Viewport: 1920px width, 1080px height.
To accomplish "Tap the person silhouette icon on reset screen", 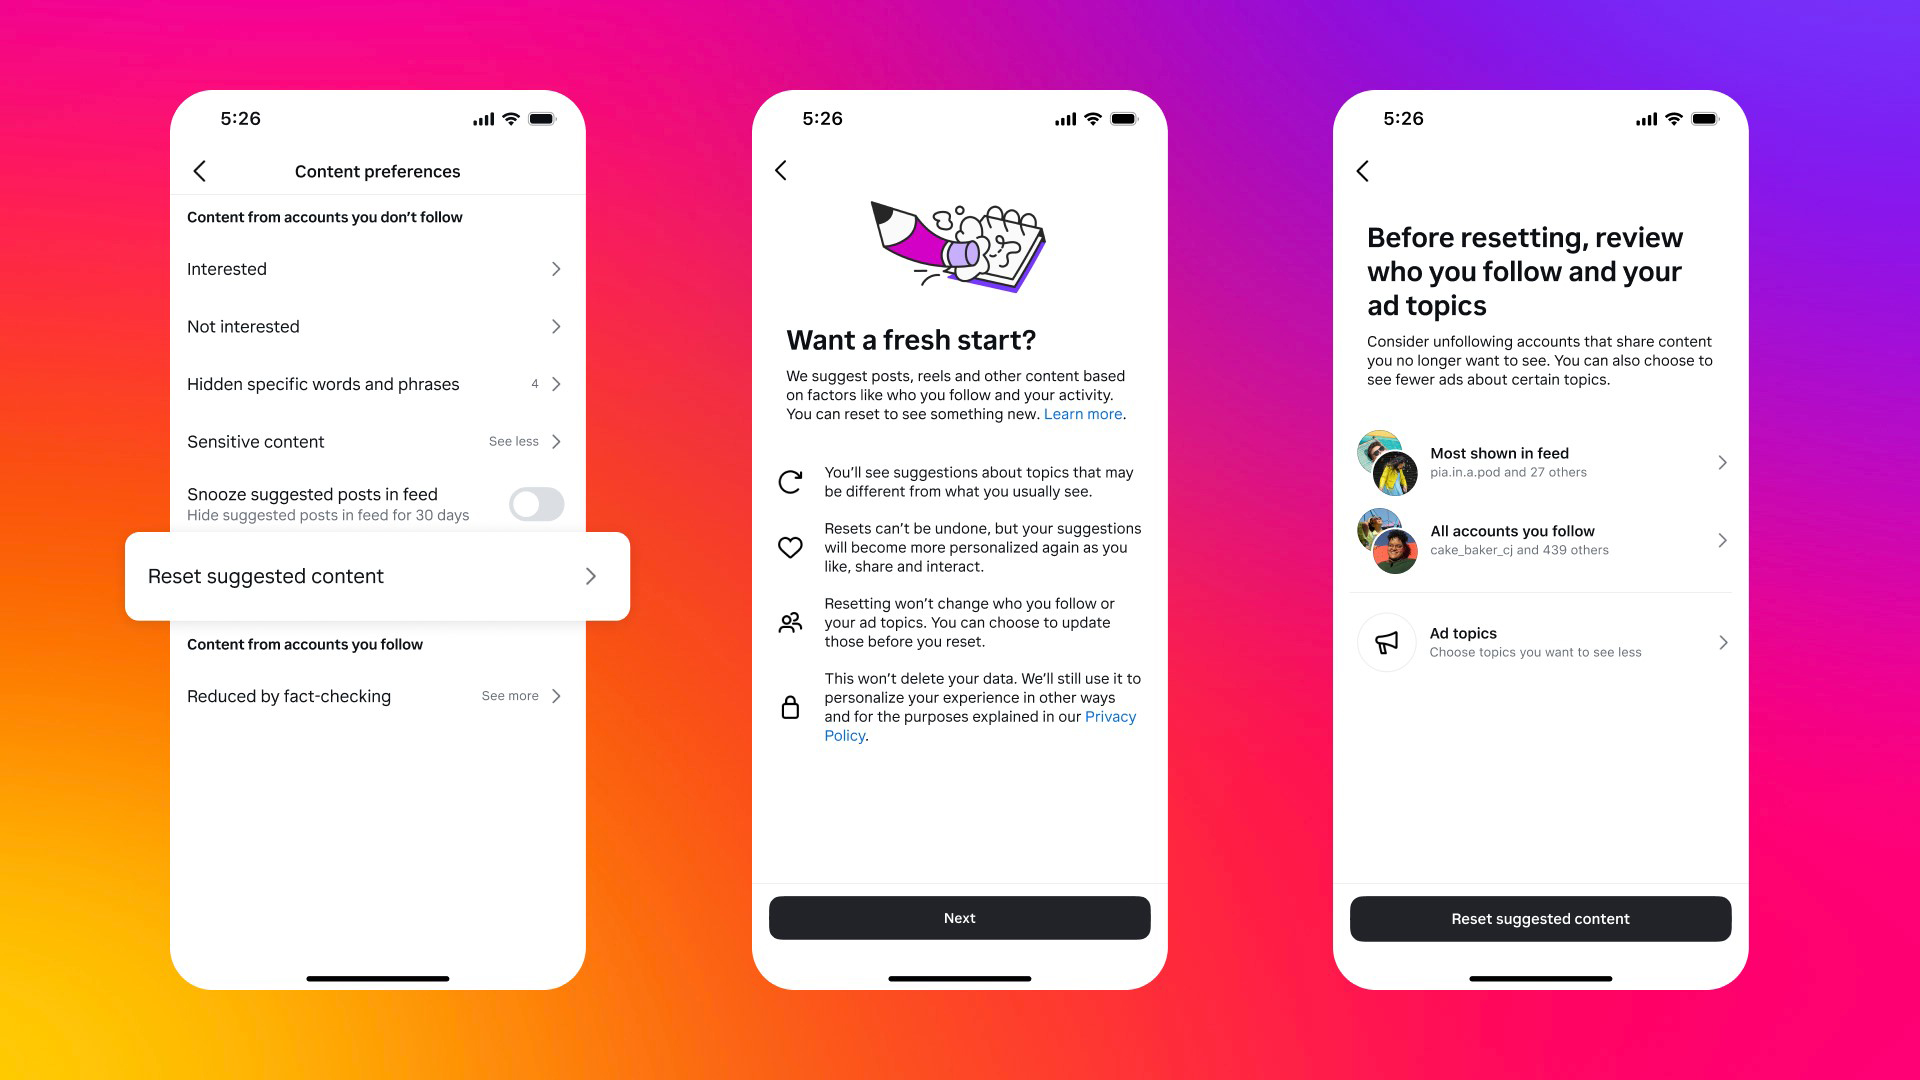I will 791,622.
